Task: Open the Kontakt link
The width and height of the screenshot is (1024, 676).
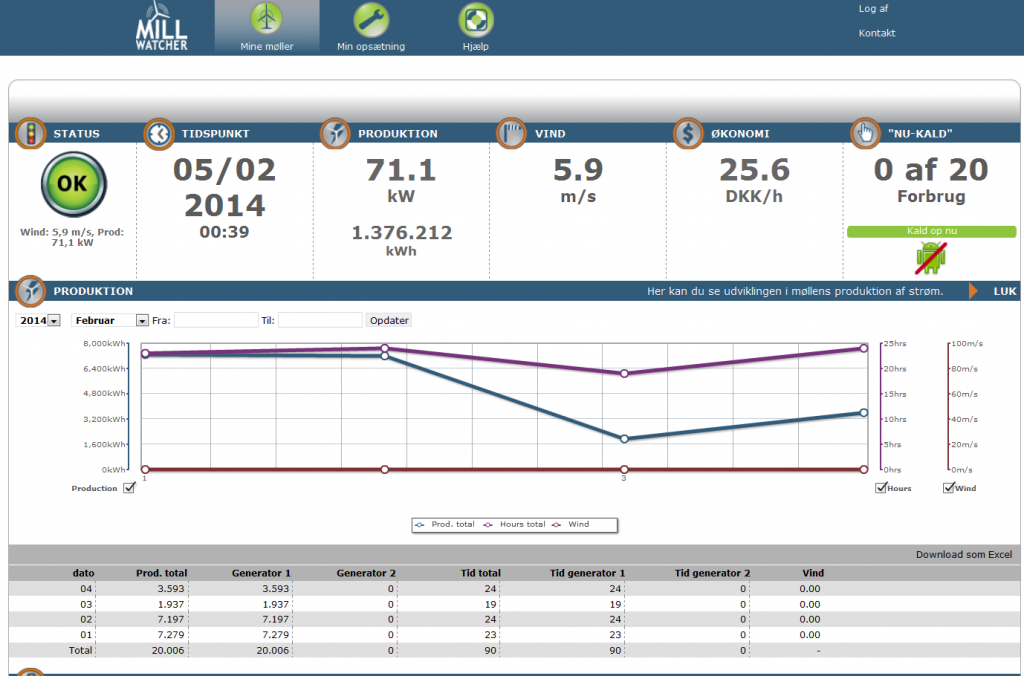Action: coord(876,33)
